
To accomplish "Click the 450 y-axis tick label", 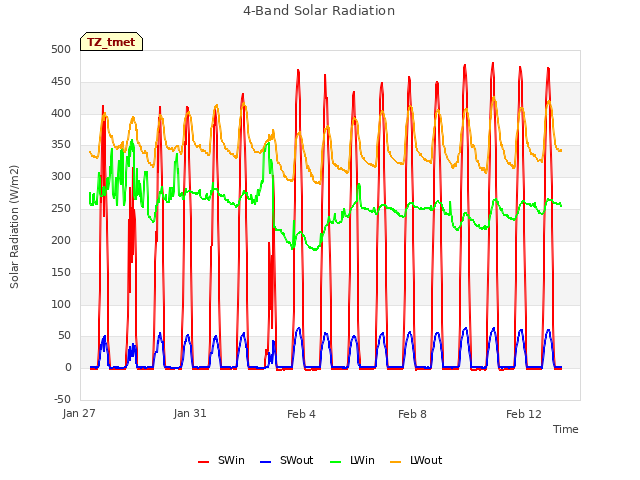I will 61,81.
